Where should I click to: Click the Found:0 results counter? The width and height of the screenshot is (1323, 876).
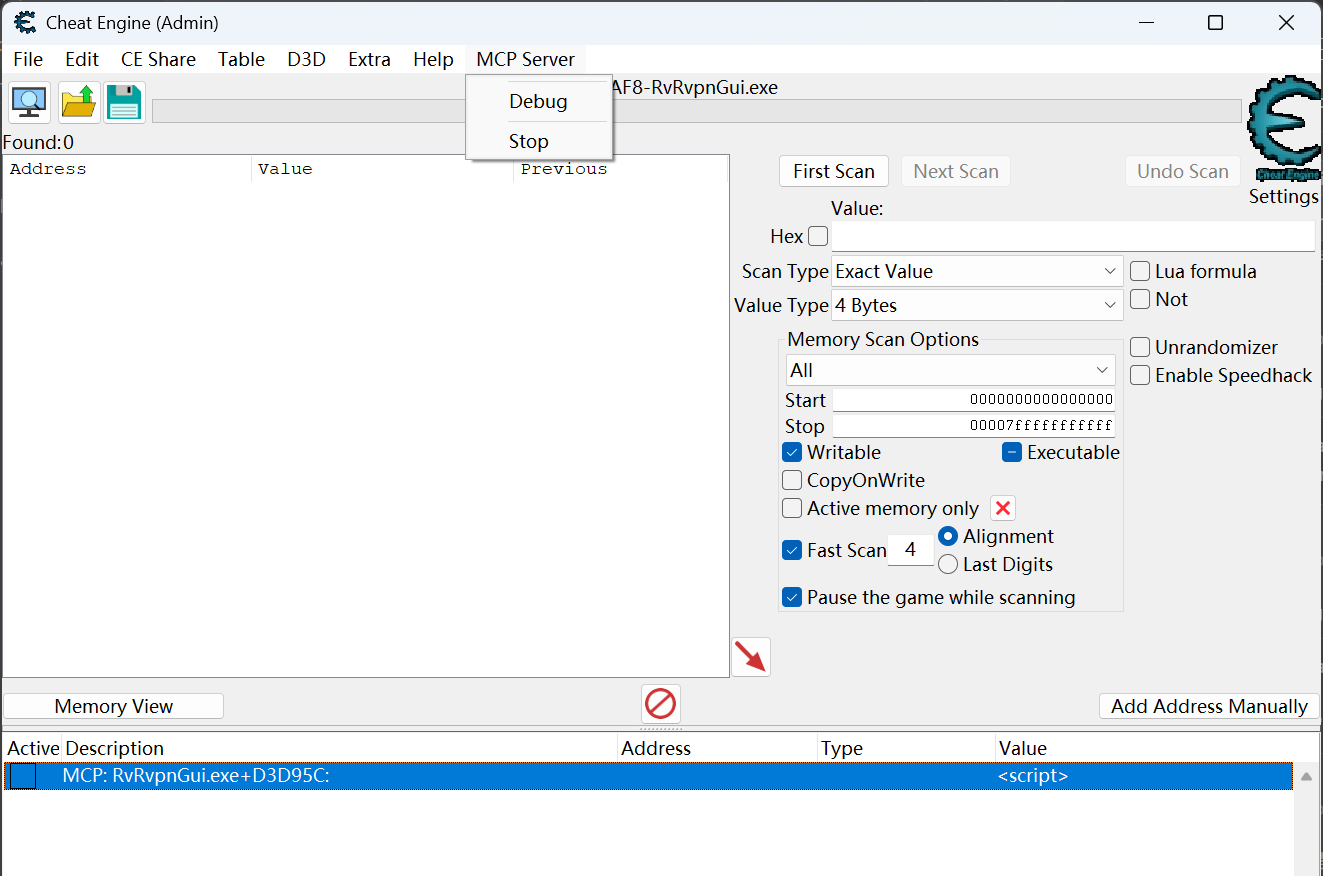coord(38,143)
